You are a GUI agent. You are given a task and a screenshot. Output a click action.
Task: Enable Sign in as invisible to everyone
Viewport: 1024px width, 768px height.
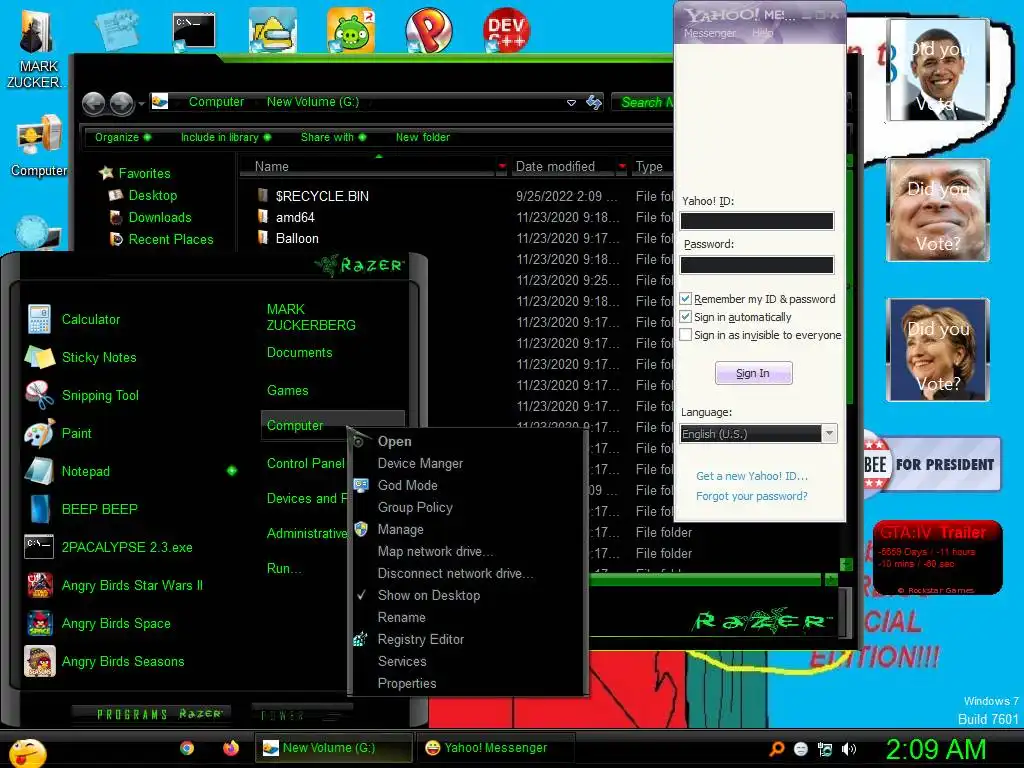tap(686, 334)
